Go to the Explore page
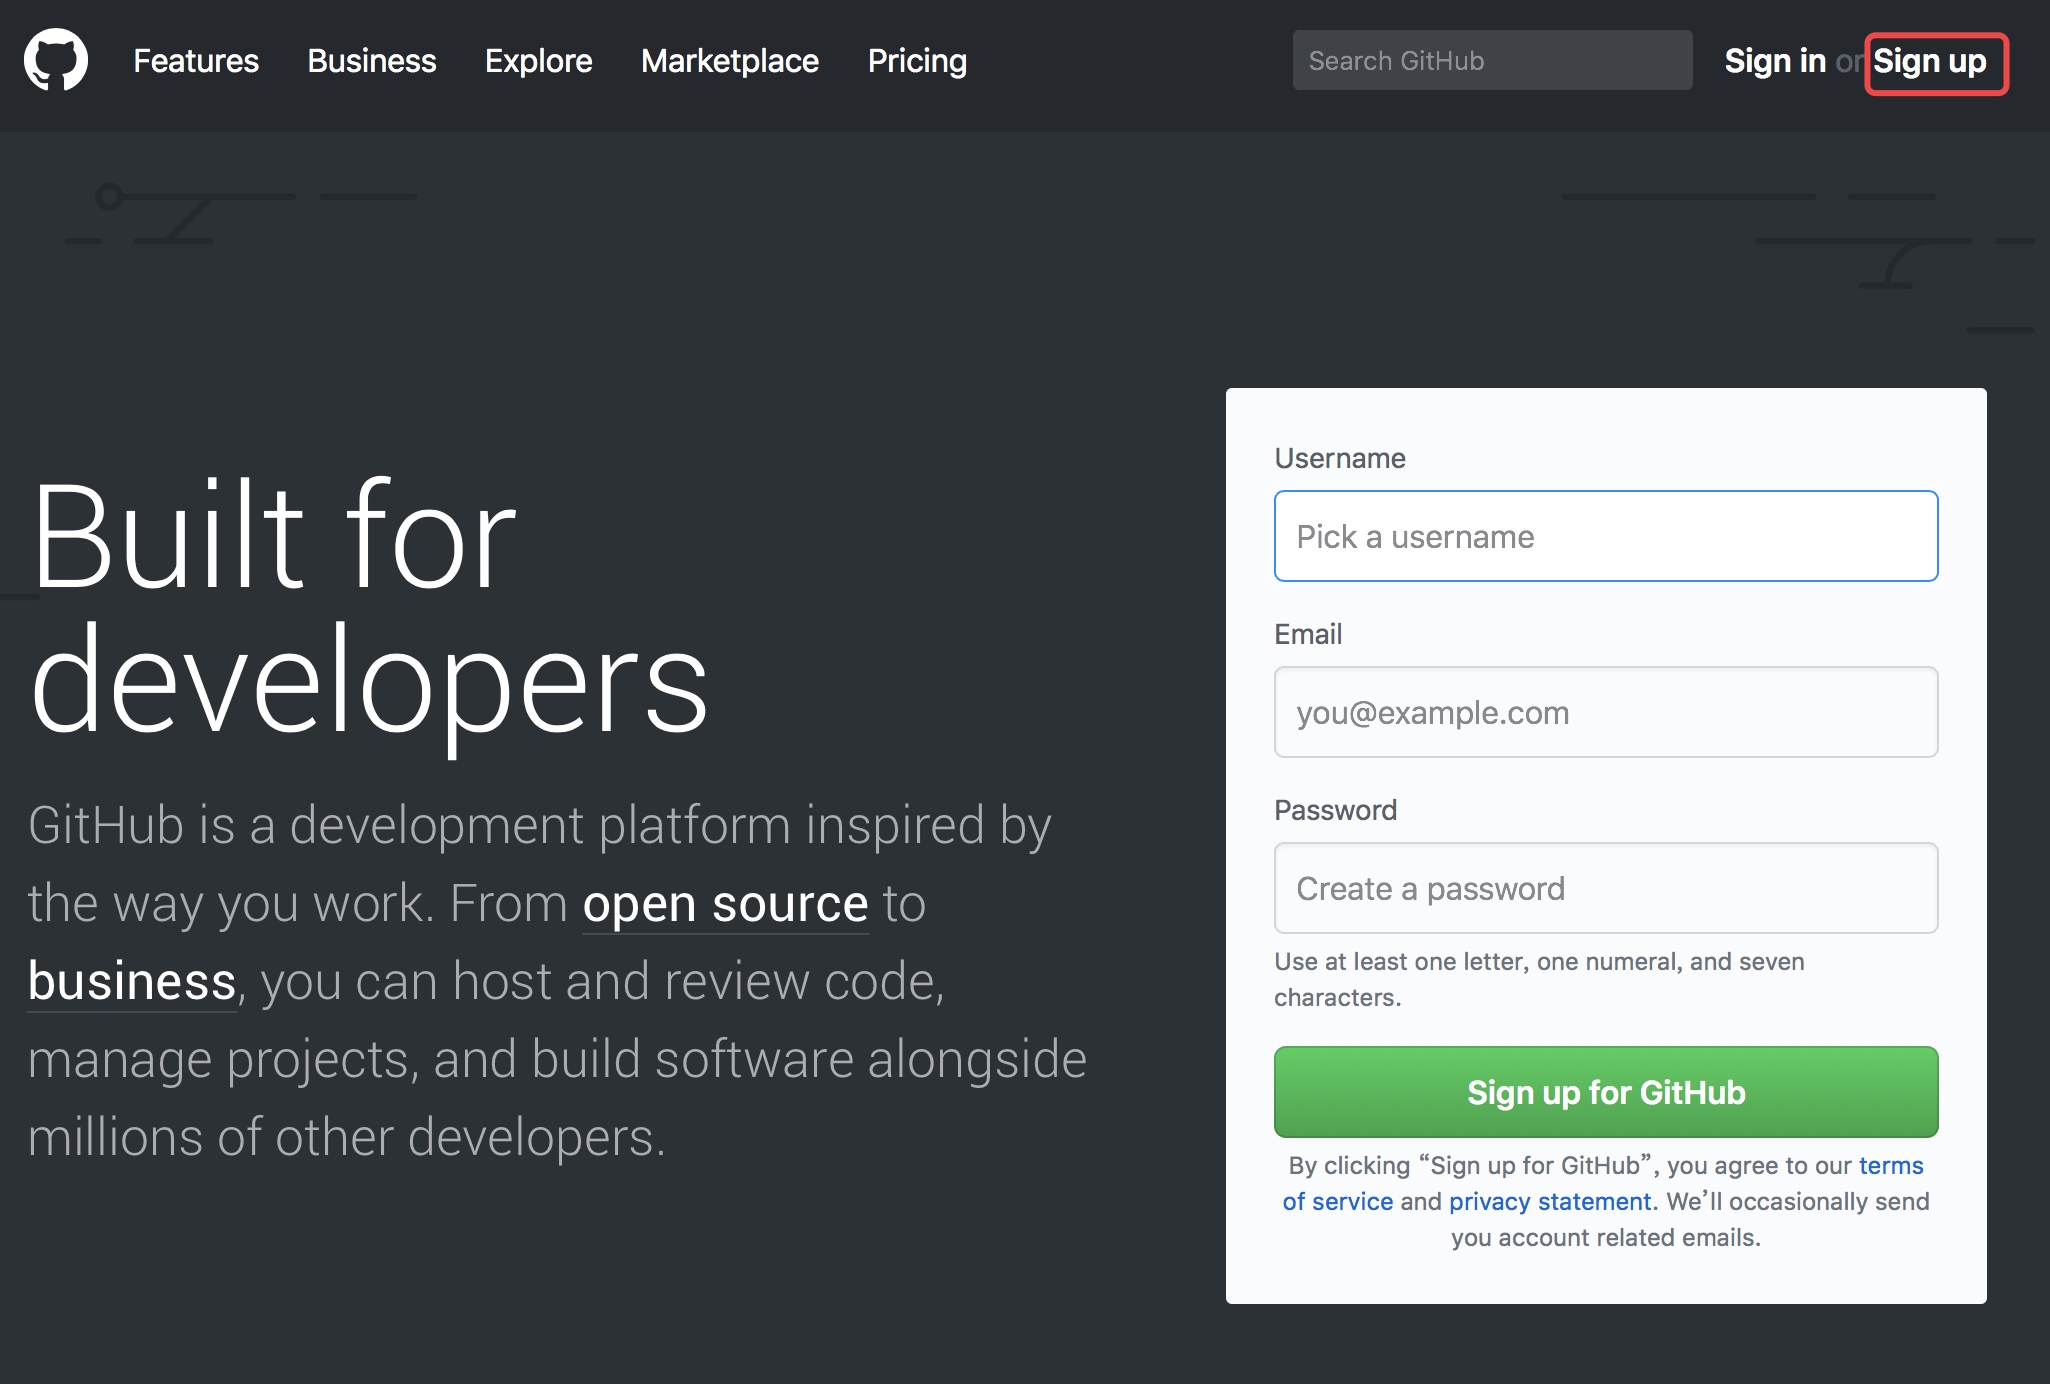 tap(538, 61)
